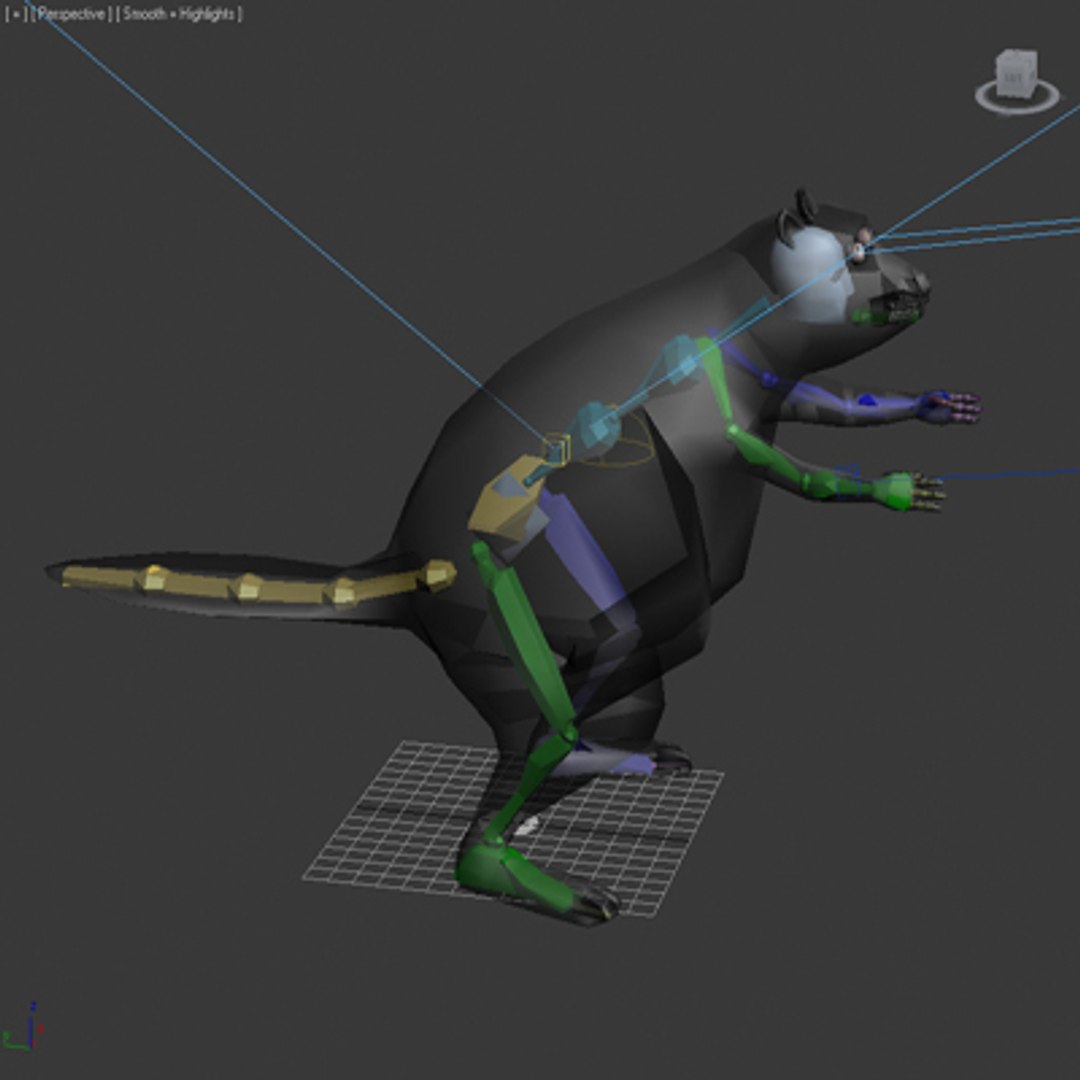Click the ViewCube cube face
The height and width of the screenshot is (1080, 1080).
click(x=1017, y=72)
